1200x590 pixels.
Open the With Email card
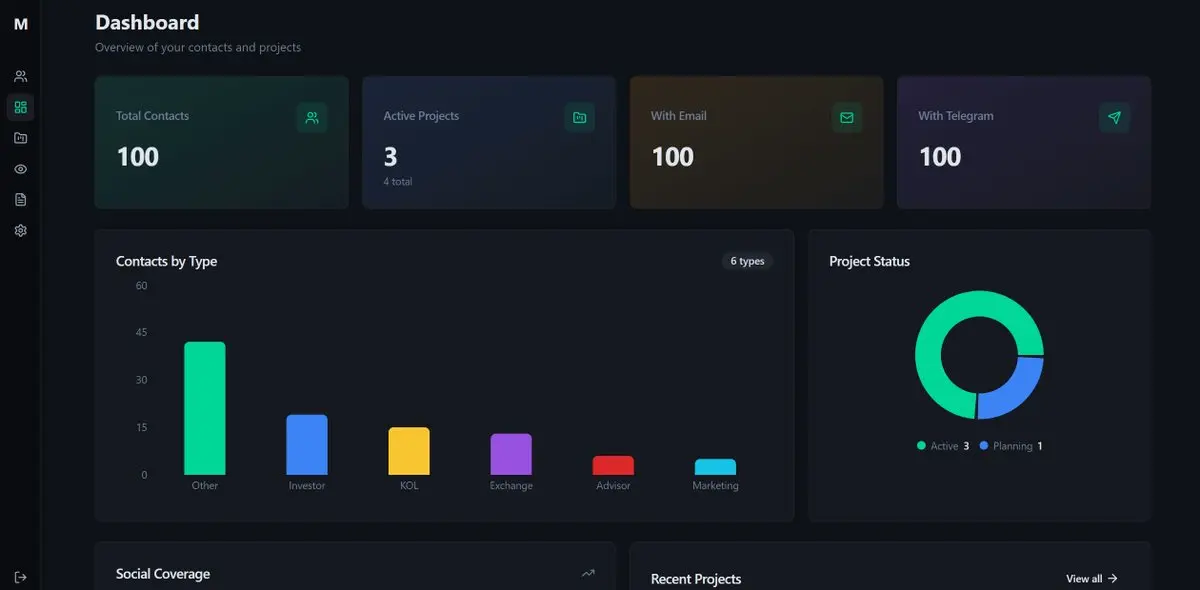point(757,142)
